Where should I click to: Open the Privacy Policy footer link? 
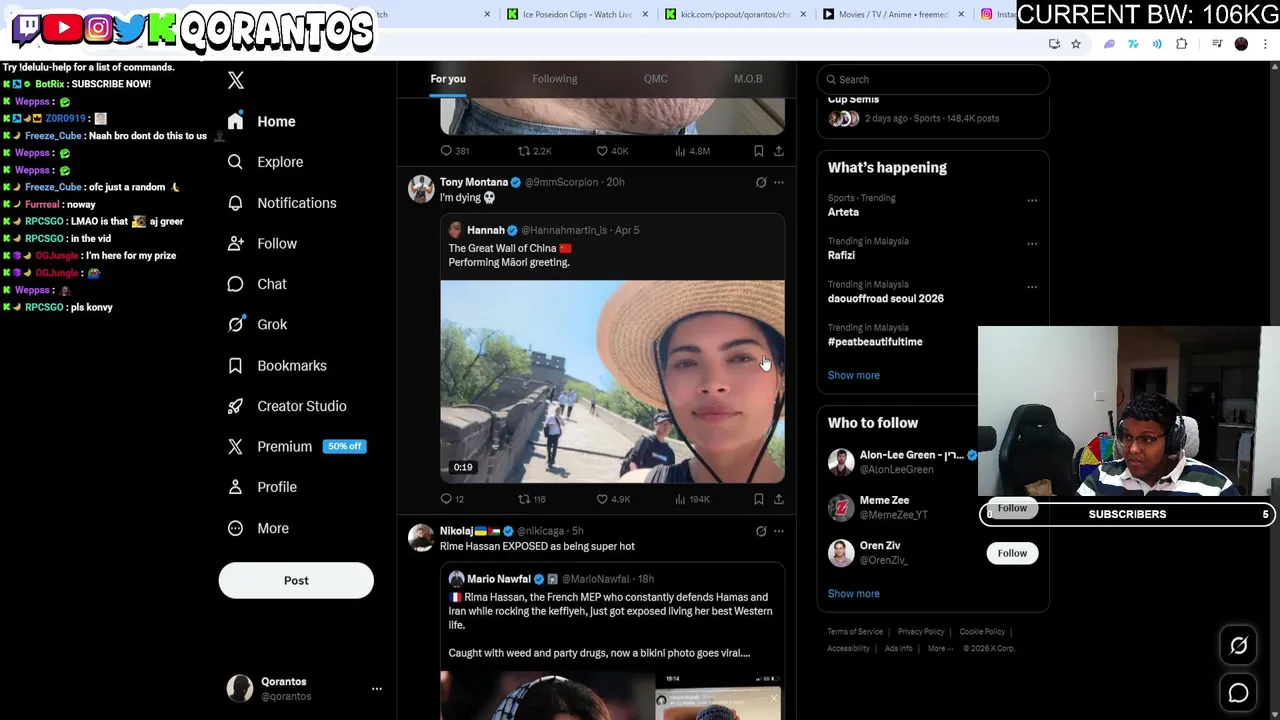pyautogui.click(x=921, y=632)
